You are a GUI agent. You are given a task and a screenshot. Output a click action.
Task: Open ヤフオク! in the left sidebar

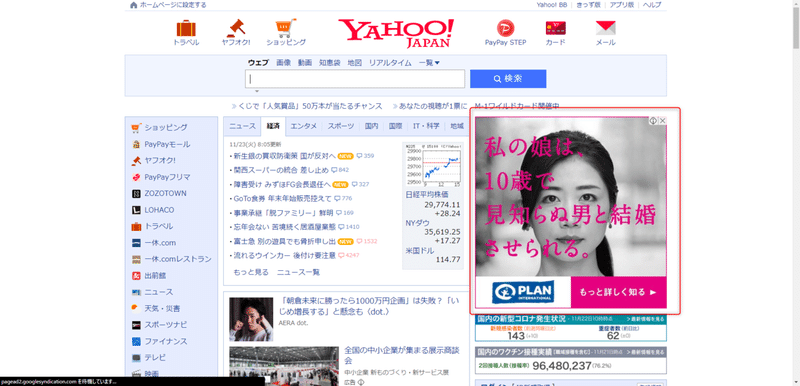160,160
